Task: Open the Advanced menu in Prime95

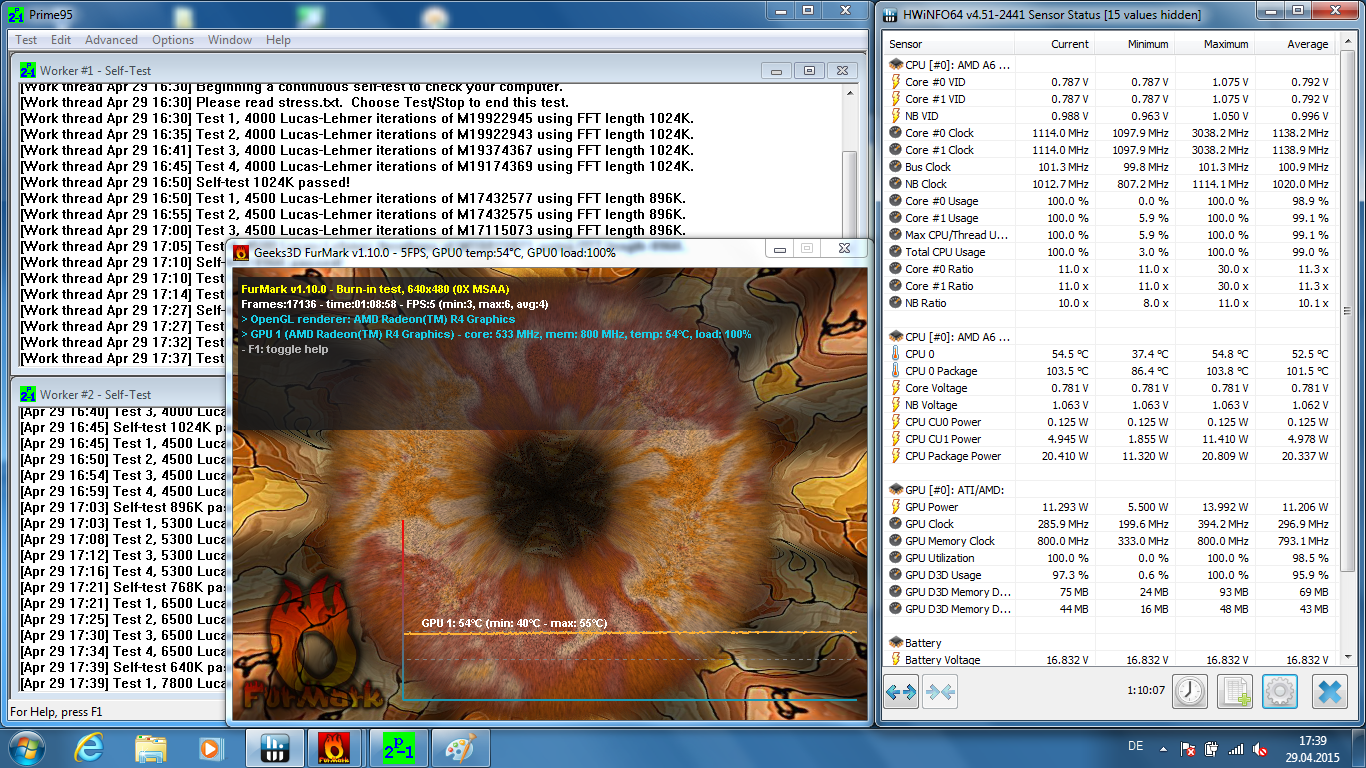Action: (111, 40)
